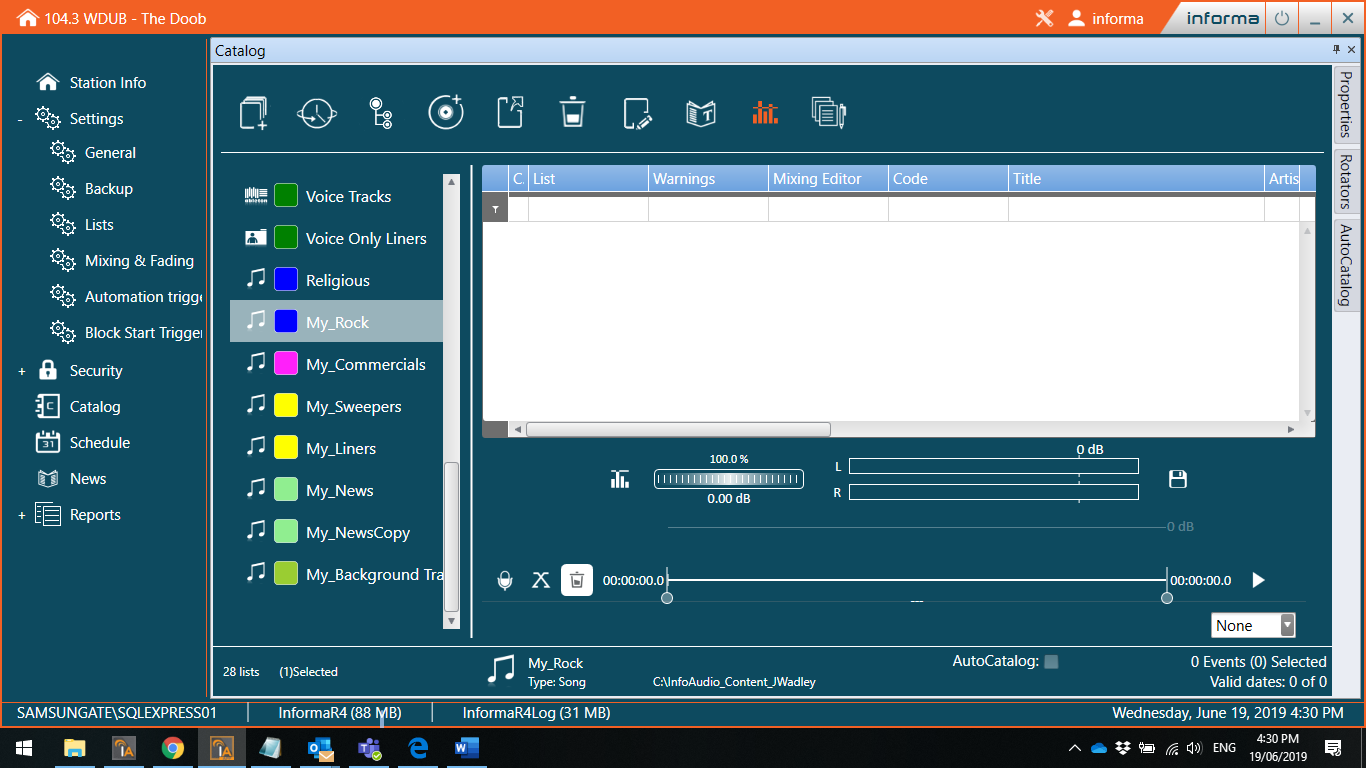Export the selected catalog item
1366x768 pixels.
510,112
